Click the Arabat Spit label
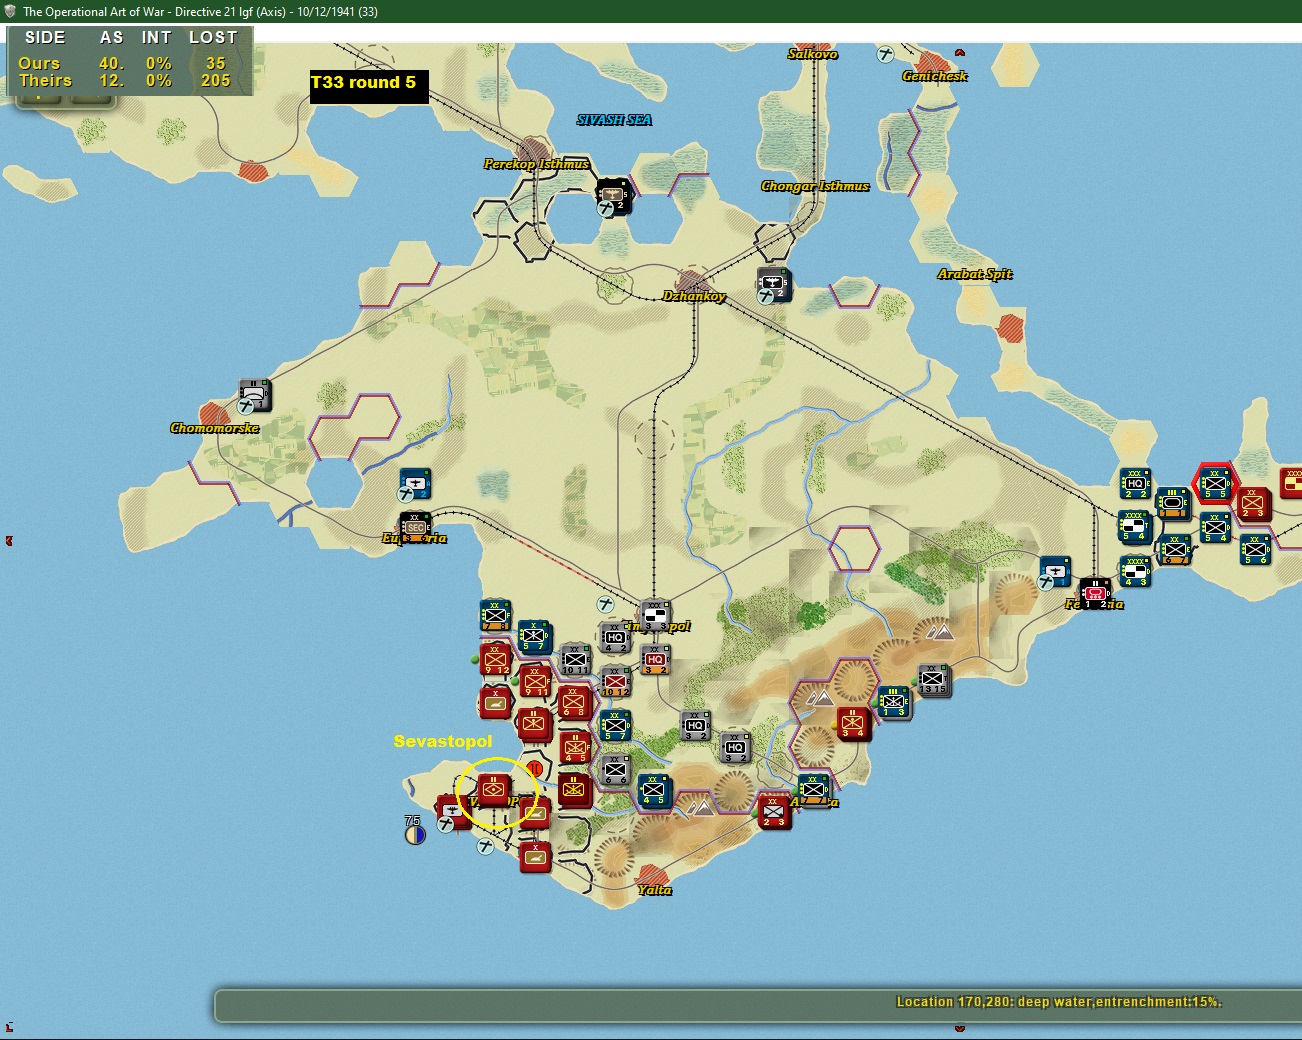The height and width of the screenshot is (1040, 1302). (x=975, y=274)
